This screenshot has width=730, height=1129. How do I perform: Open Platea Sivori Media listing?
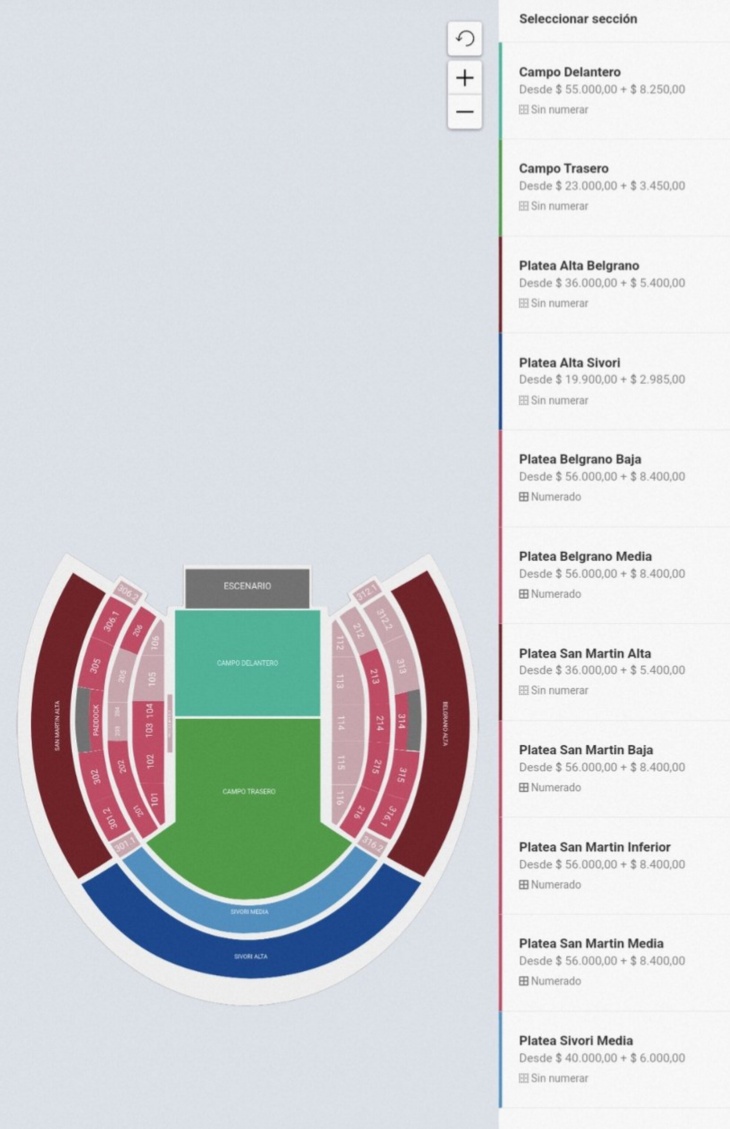615,1060
